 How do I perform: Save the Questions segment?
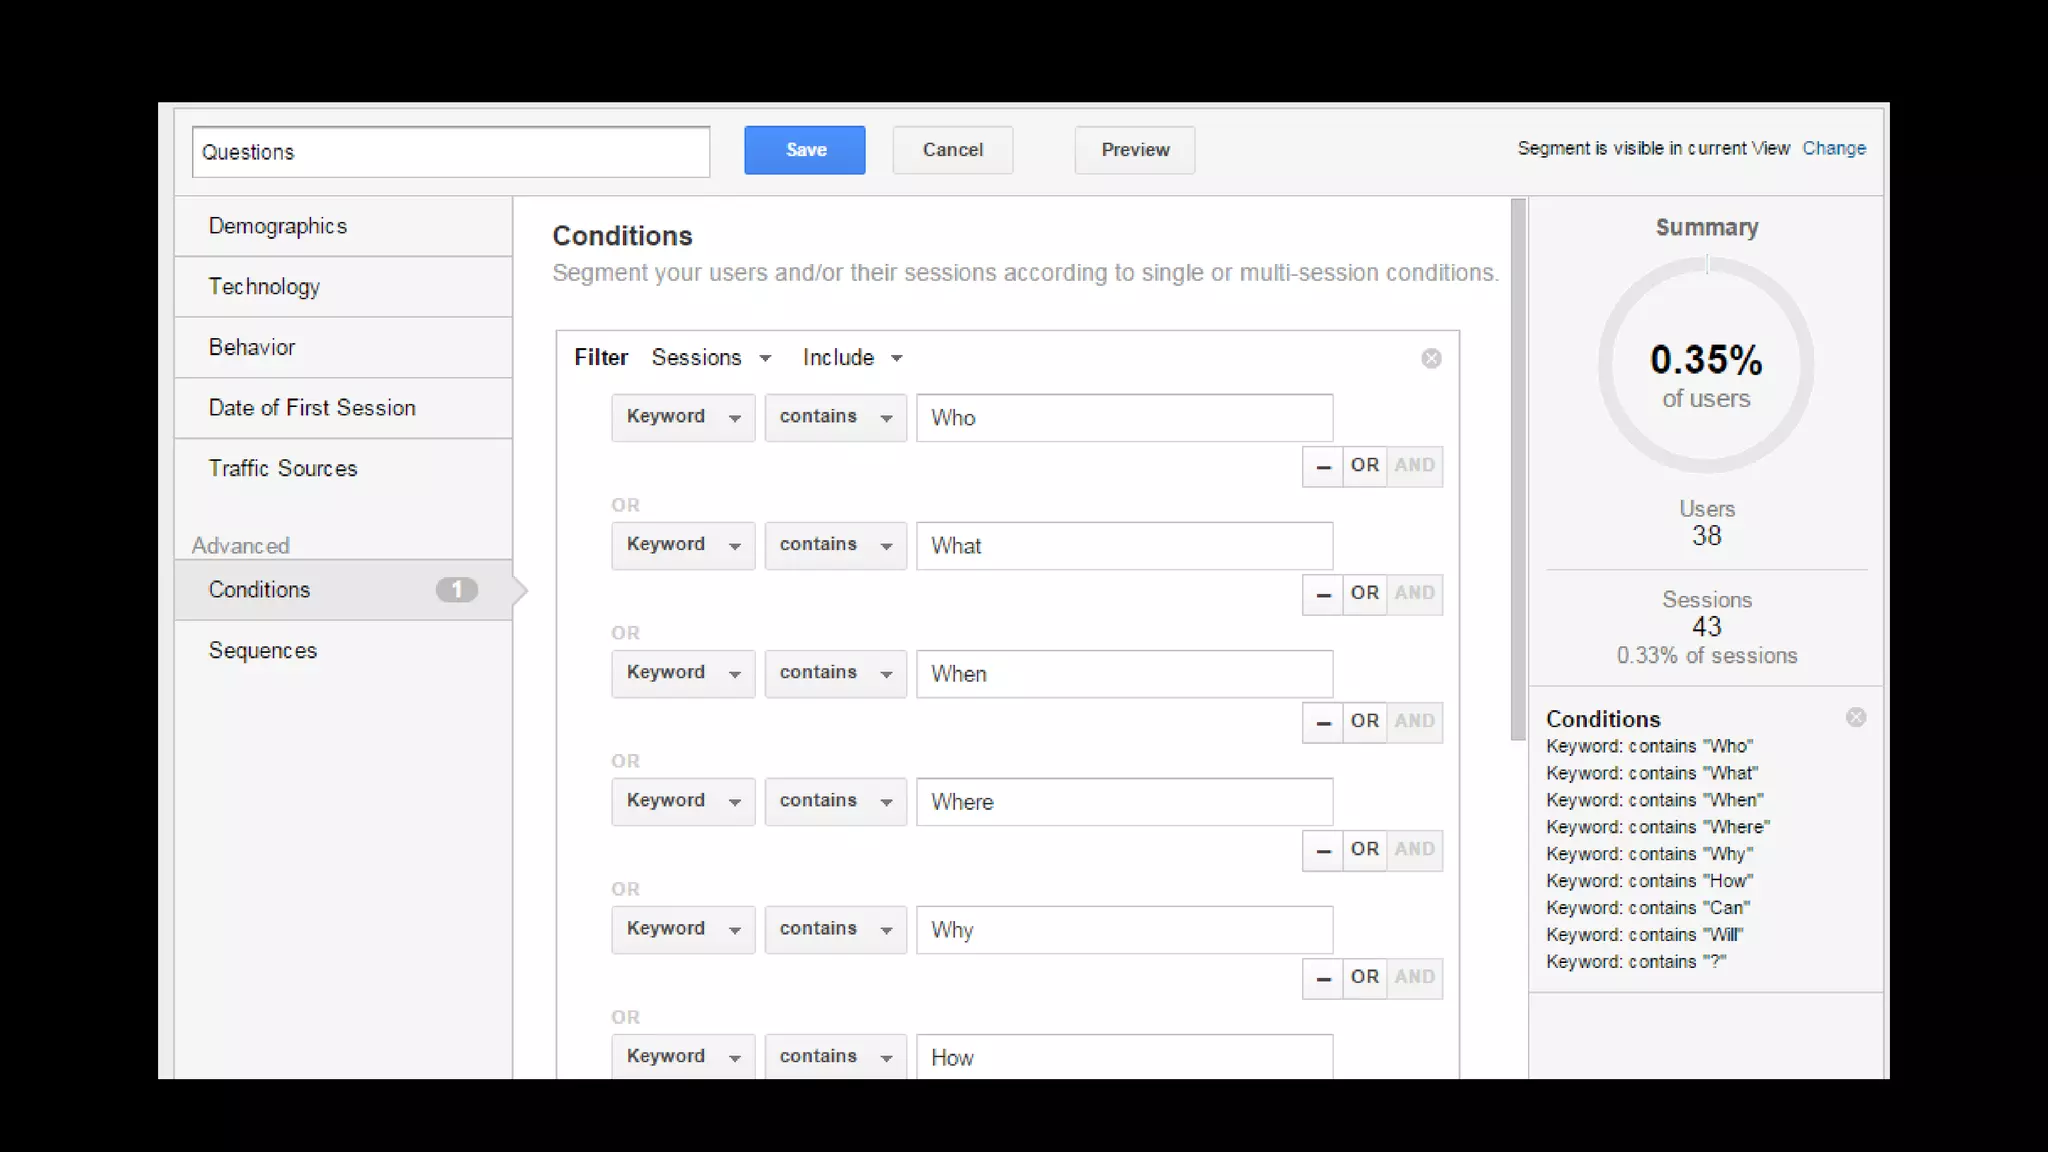[804, 150]
